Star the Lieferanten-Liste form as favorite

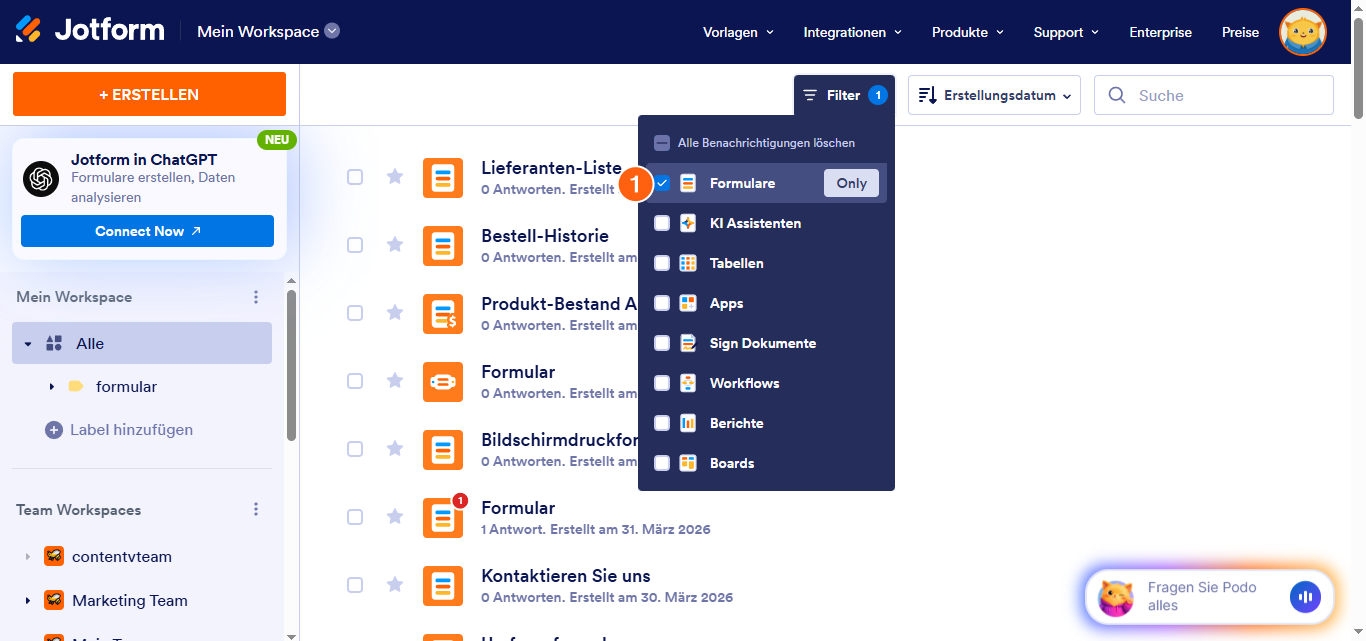click(x=395, y=177)
